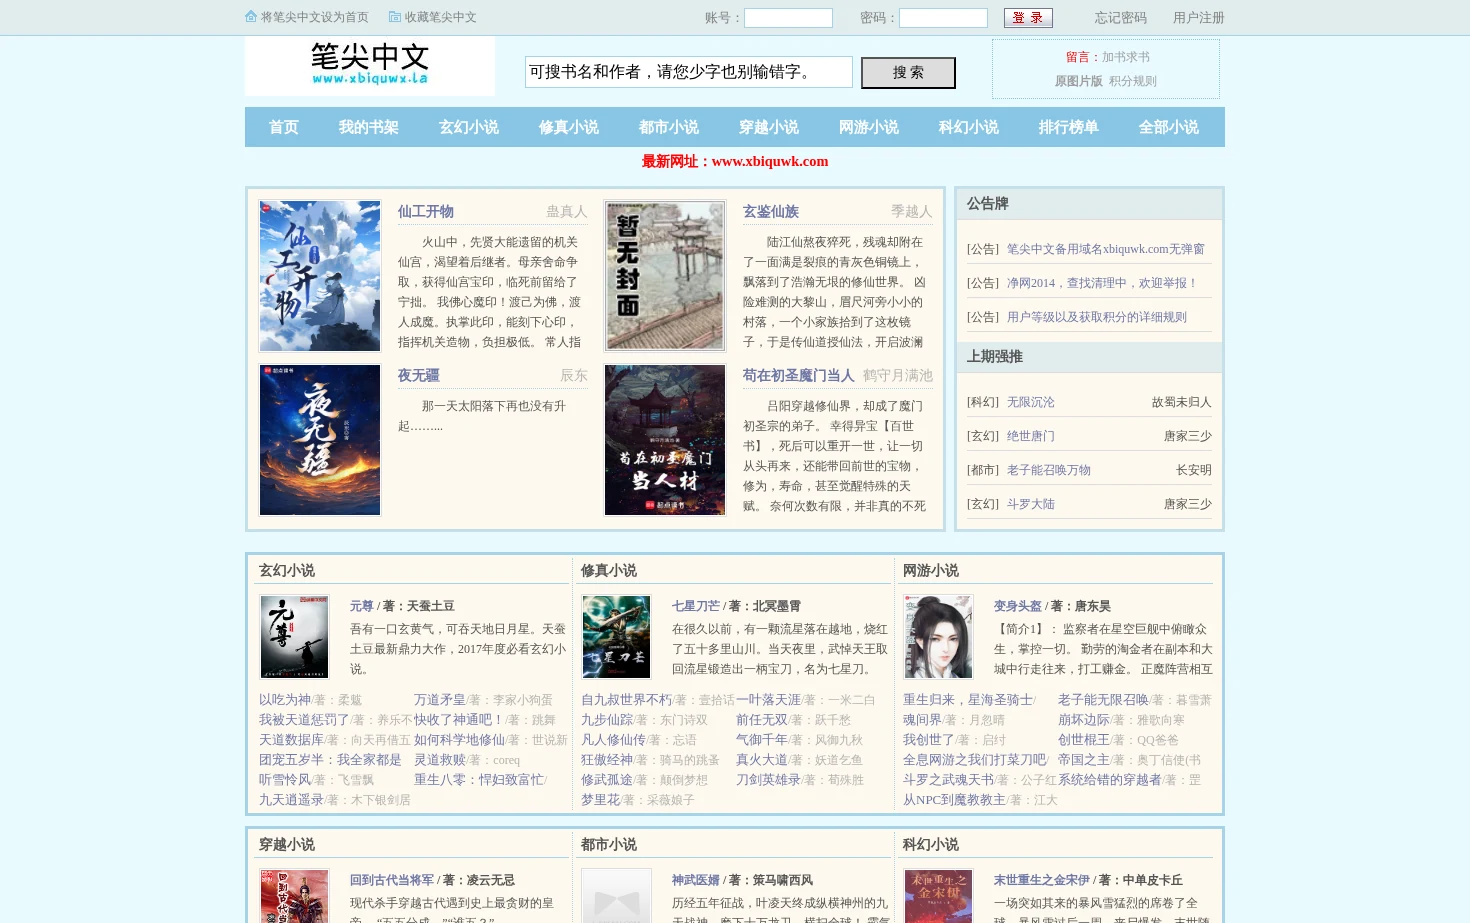Open the notice 笔尖中文备用域名xbiquwk.com无弹窗

(x=1106, y=249)
